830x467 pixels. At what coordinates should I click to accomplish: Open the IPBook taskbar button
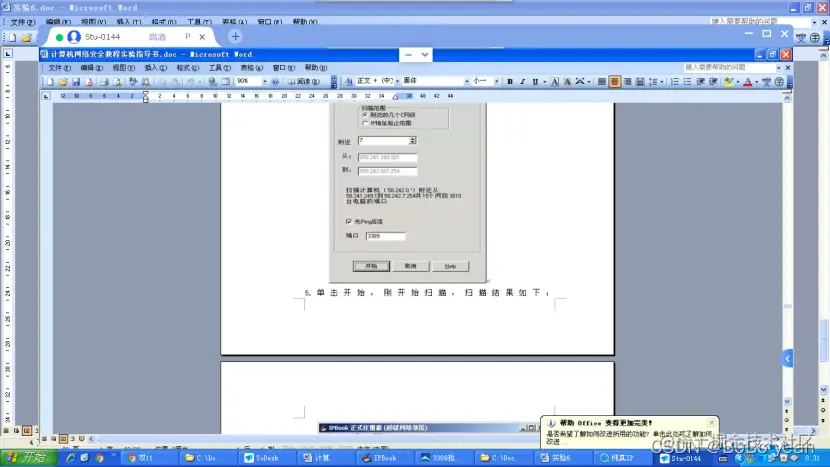[386, 458]
